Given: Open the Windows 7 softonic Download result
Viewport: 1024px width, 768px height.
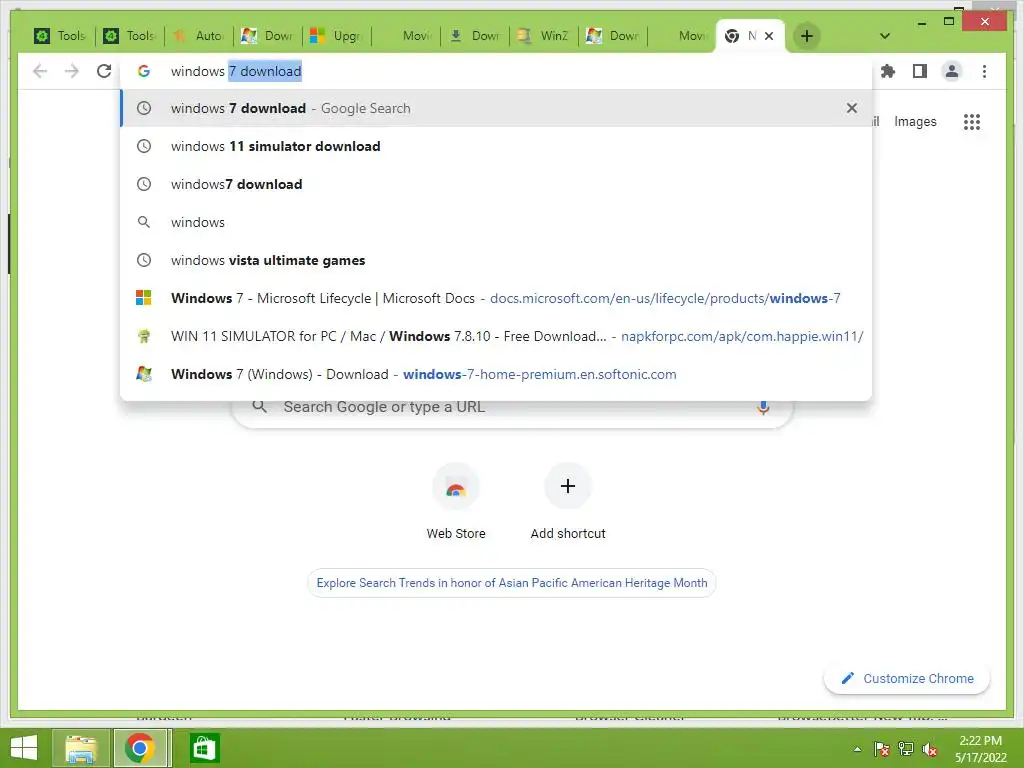Looking at the screenshot, I should 496,374.
